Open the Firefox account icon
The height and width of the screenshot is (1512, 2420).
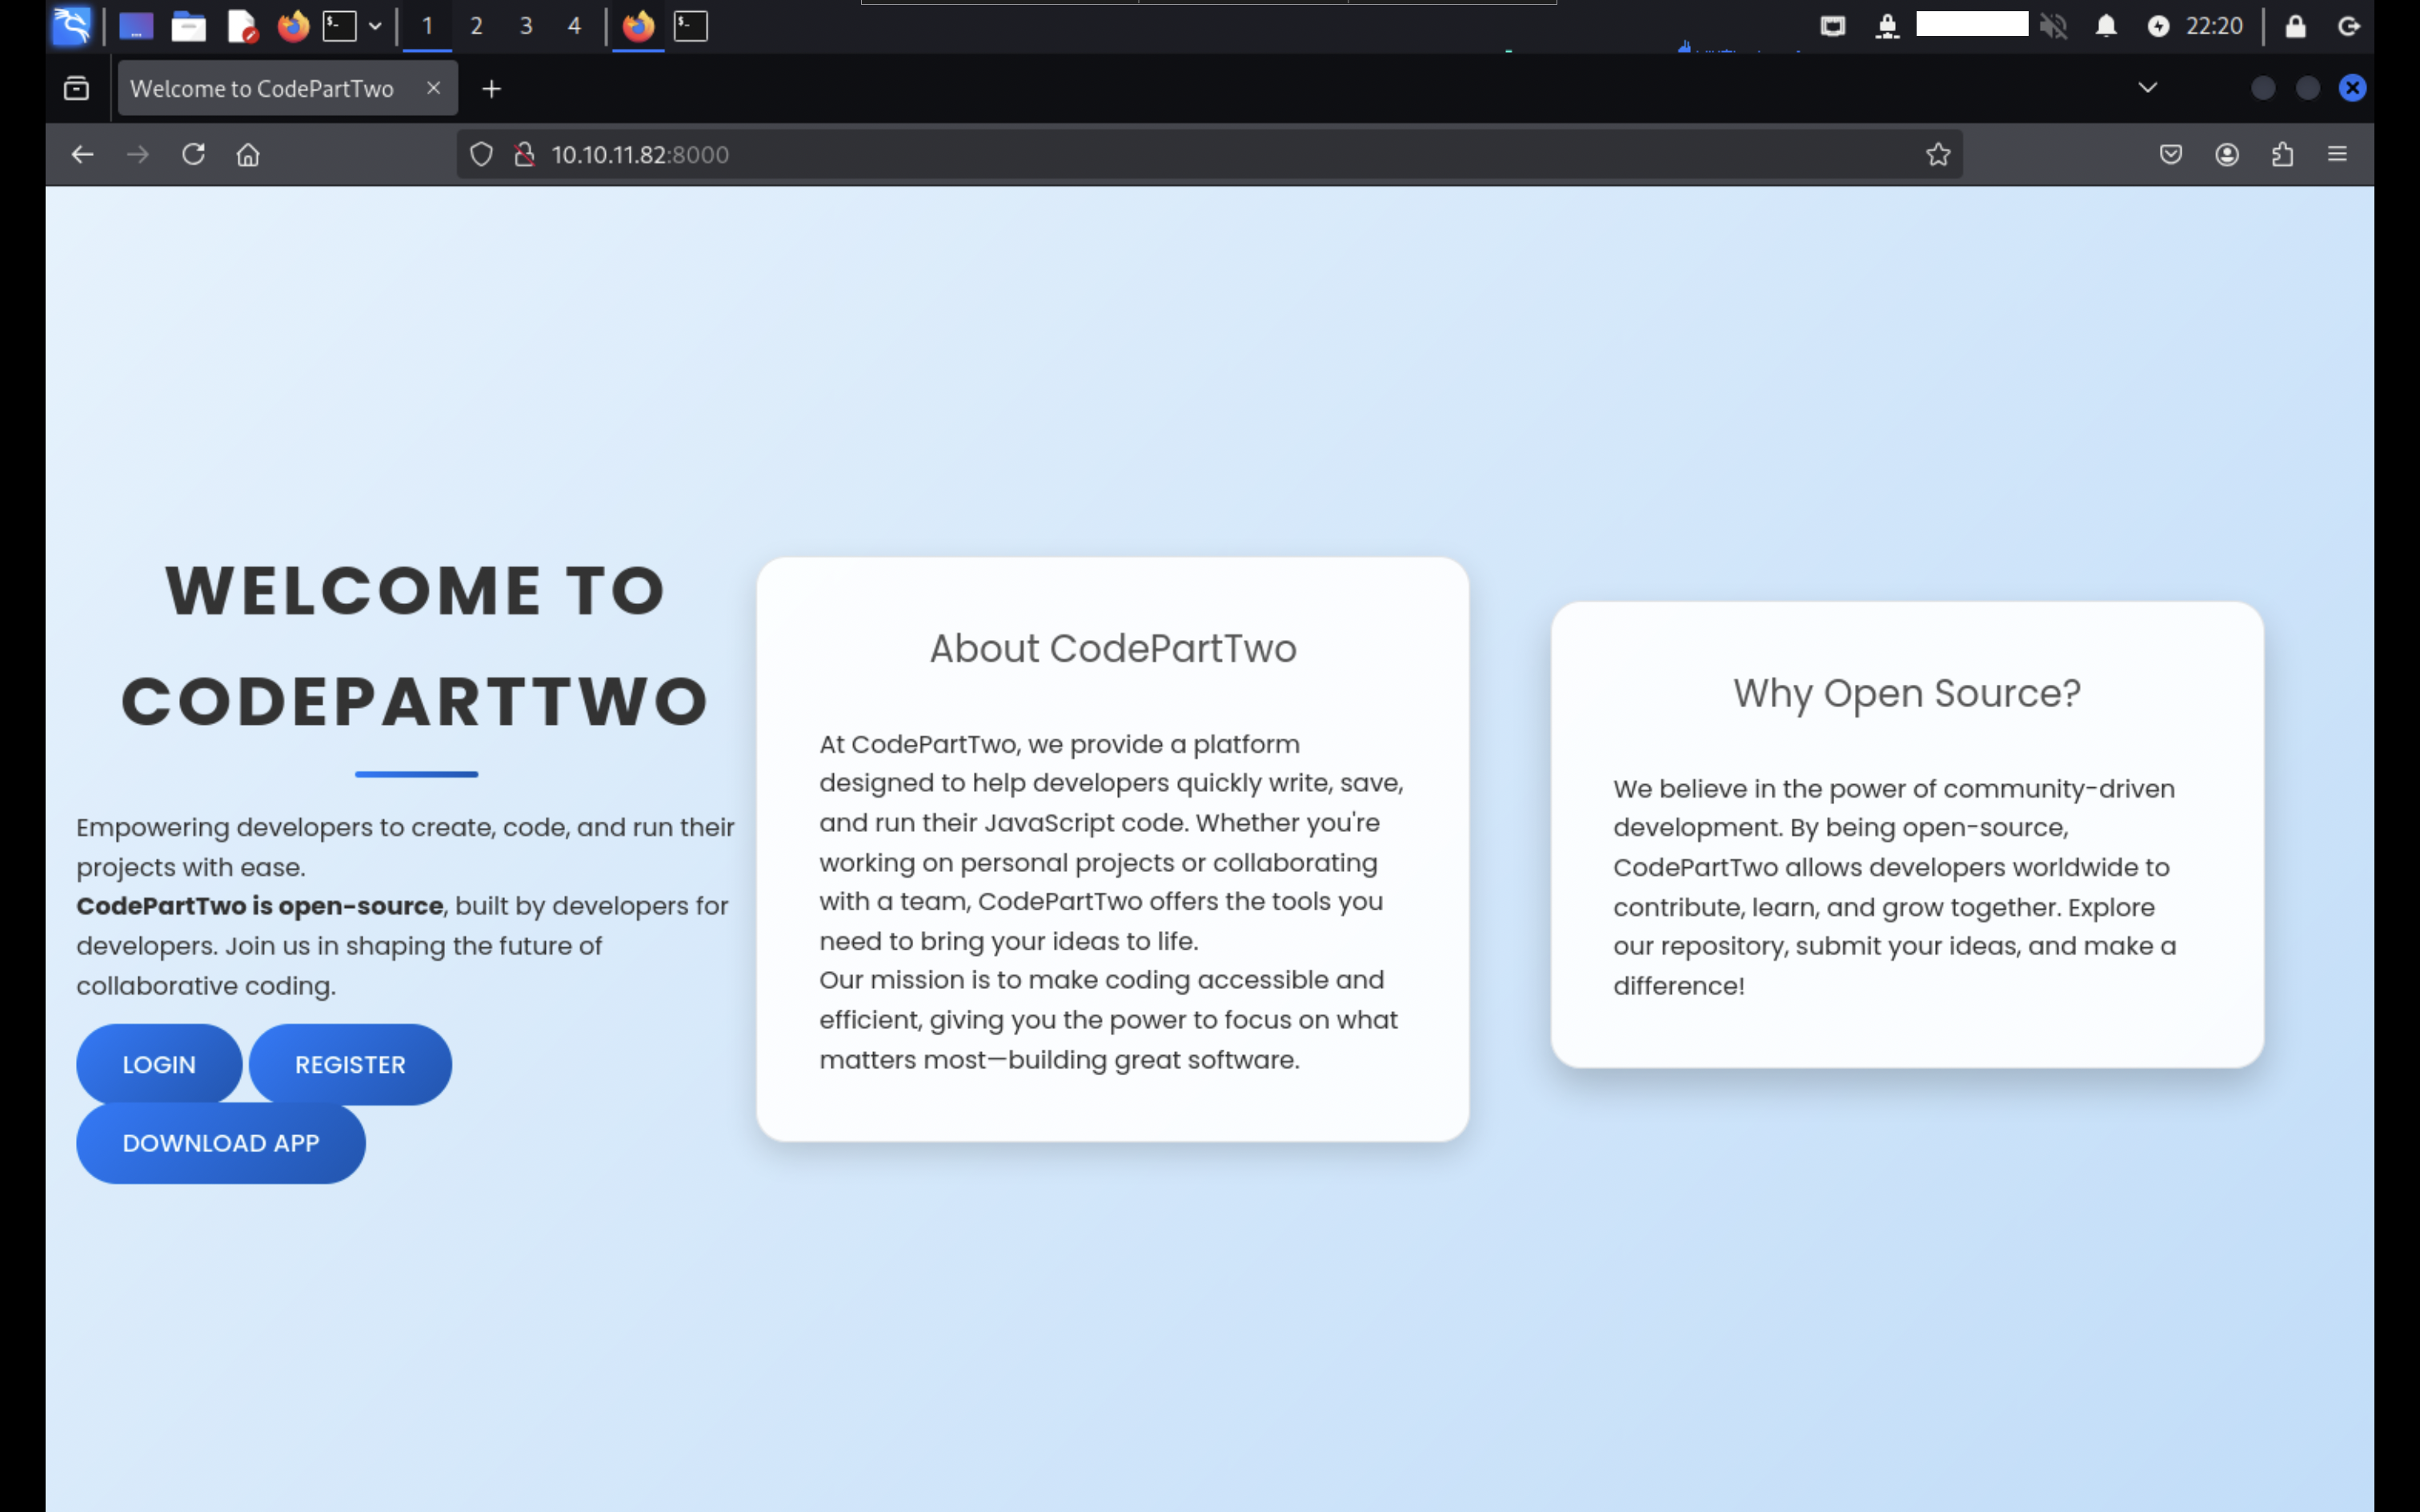tap(2226, 154)
